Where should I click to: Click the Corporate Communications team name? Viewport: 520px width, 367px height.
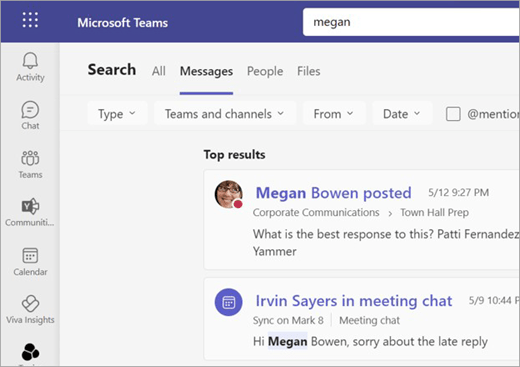[316, 212]
